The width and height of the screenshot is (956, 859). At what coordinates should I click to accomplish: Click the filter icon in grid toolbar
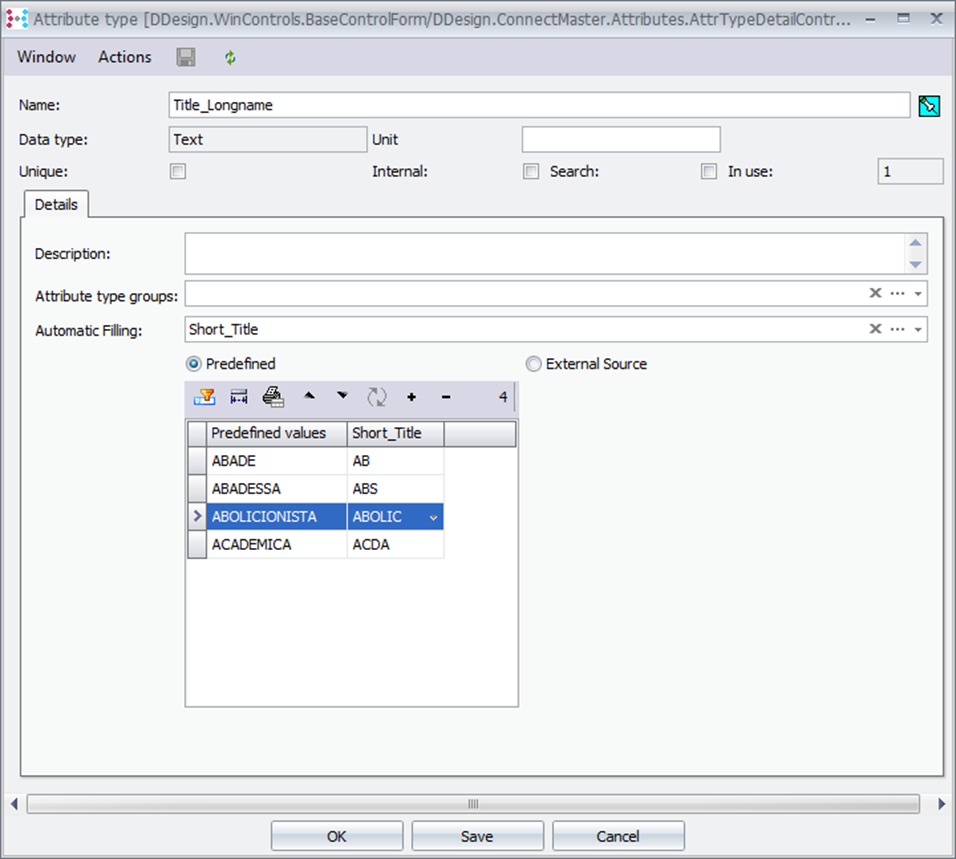point(204,397)
